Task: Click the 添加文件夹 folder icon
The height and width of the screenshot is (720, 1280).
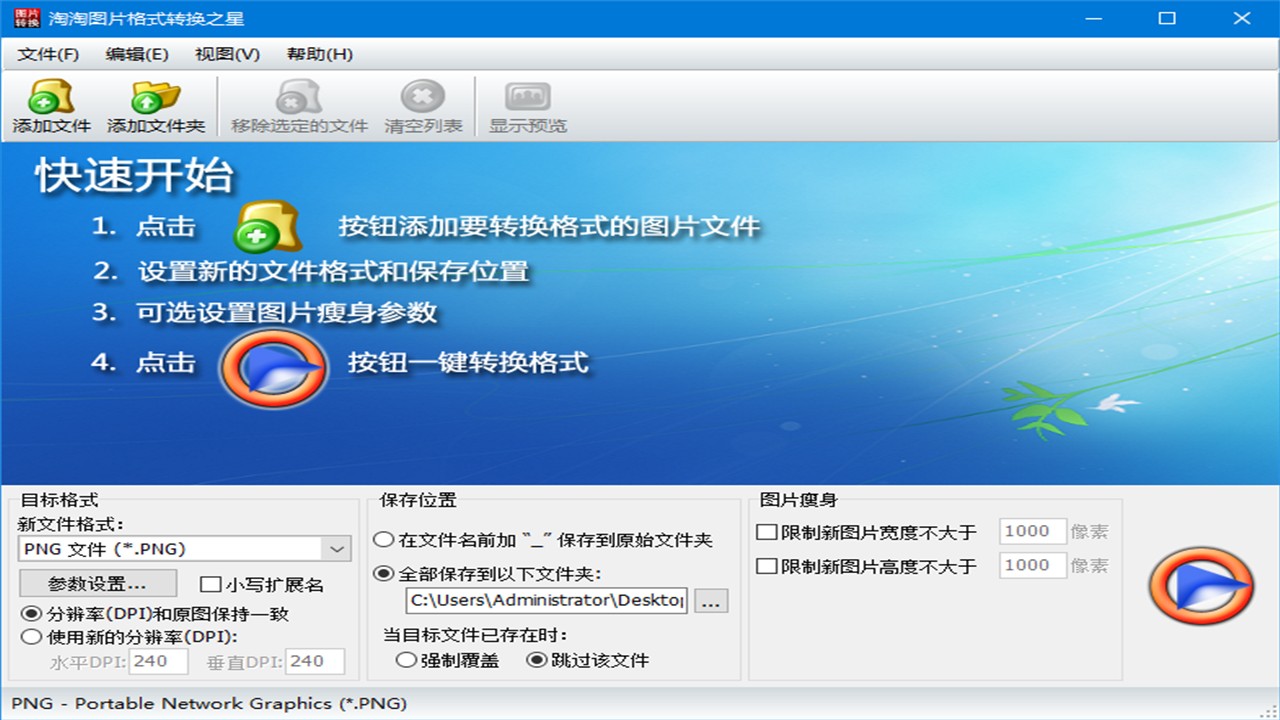Action: click(156, 97)
